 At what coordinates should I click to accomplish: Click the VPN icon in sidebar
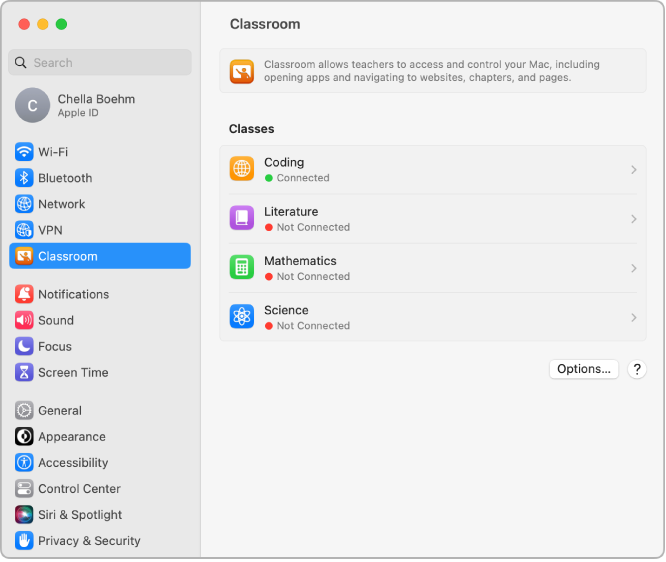[x=24, y=230]
